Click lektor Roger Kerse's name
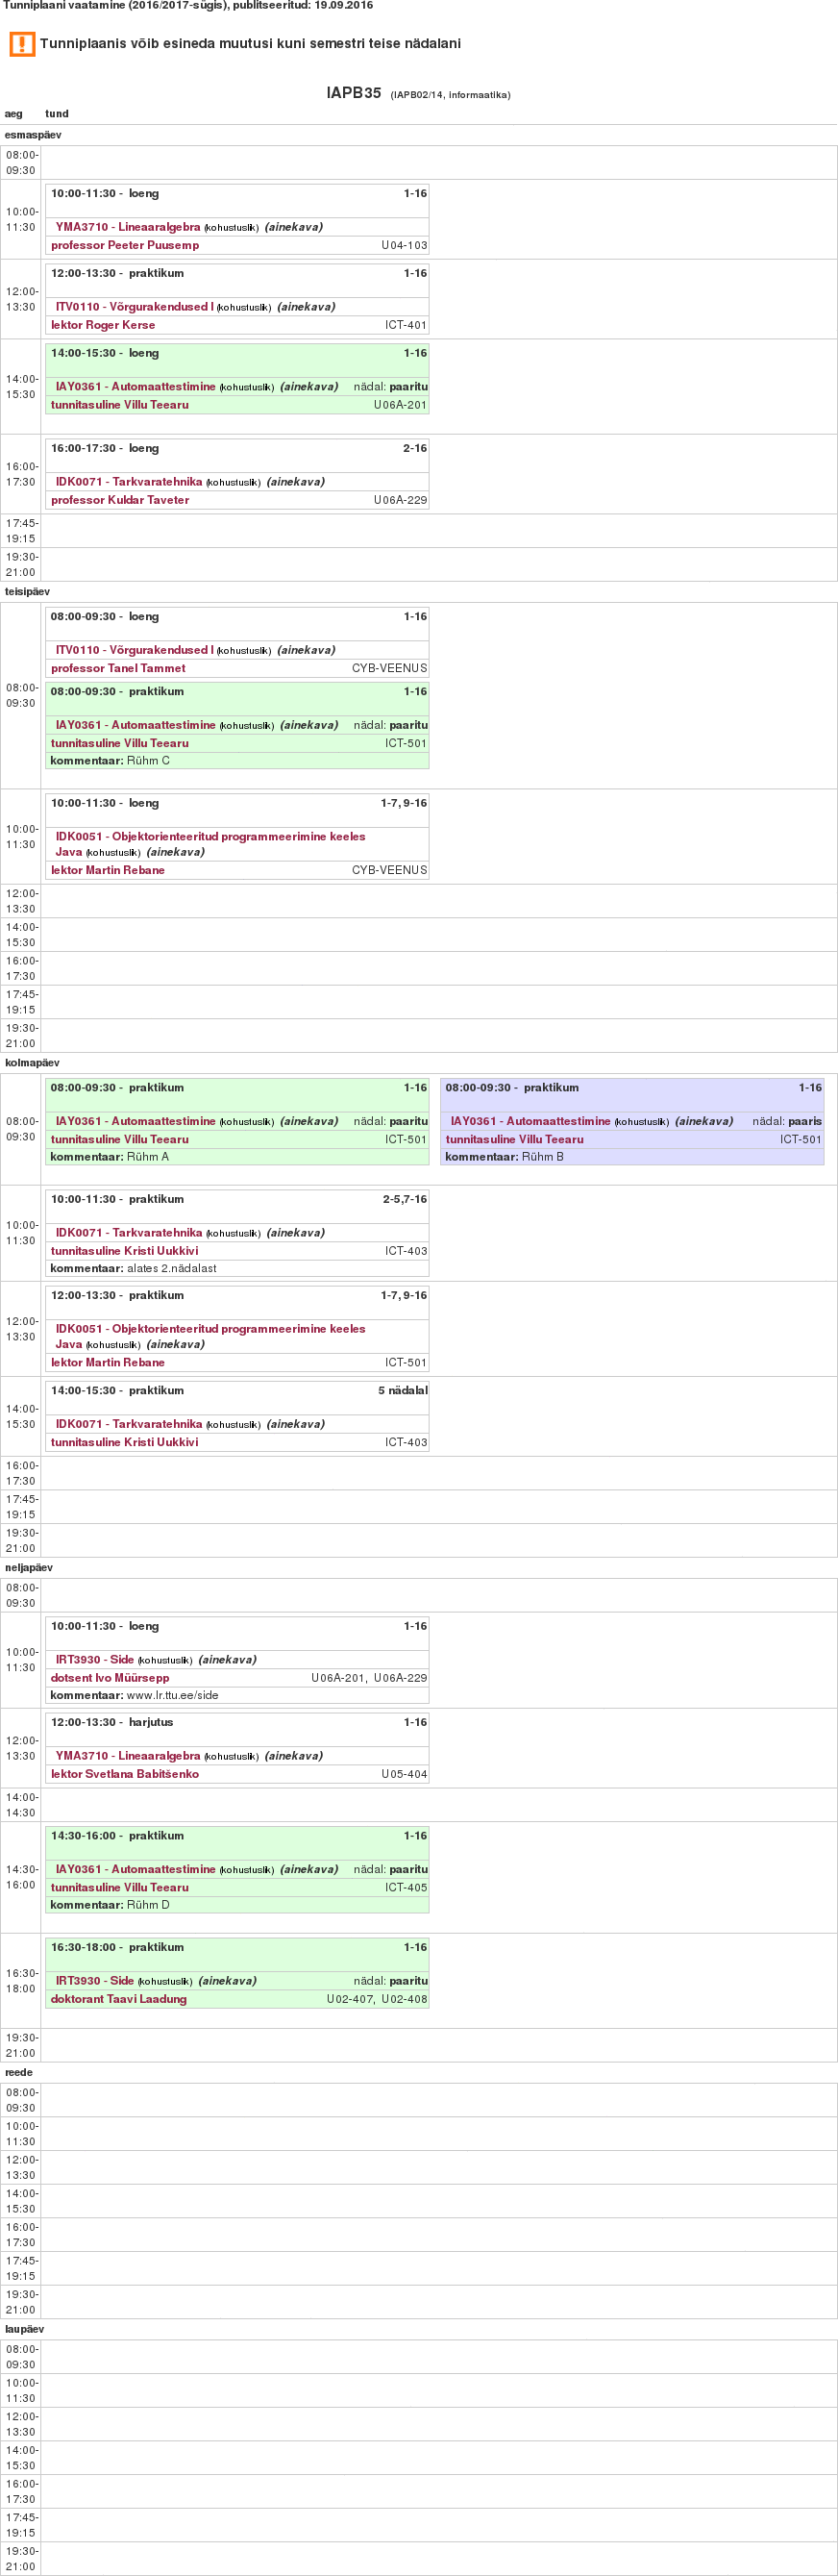 103,325
